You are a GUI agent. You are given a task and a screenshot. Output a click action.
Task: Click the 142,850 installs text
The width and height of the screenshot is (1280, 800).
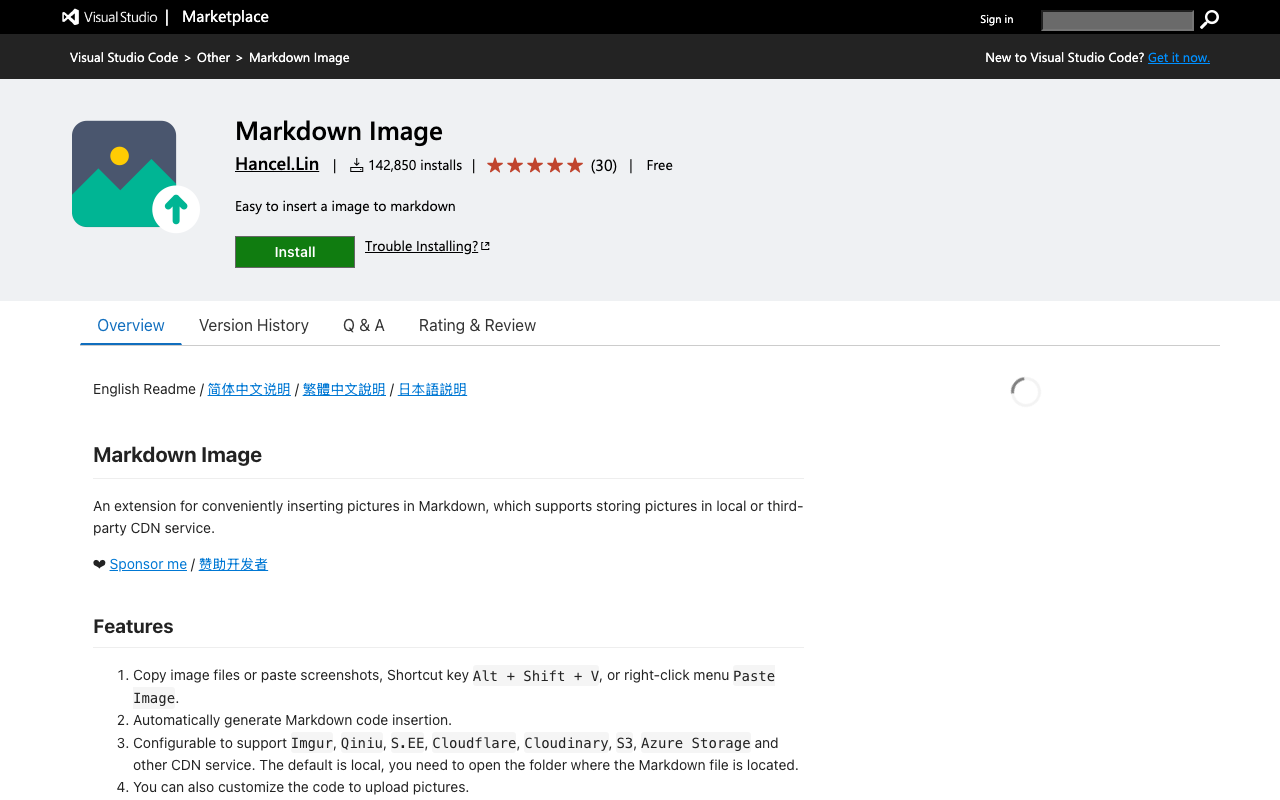(415, 165)
